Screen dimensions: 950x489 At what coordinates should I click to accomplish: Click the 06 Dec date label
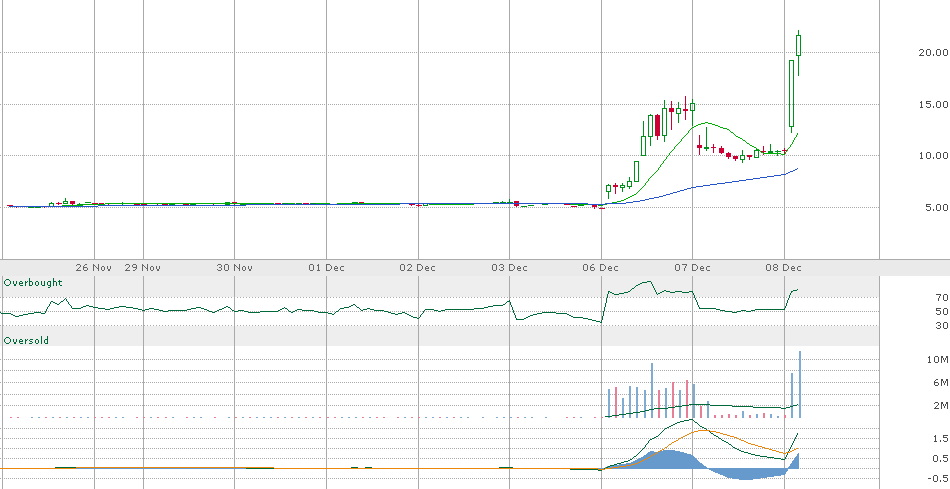(x=600, y=267)
